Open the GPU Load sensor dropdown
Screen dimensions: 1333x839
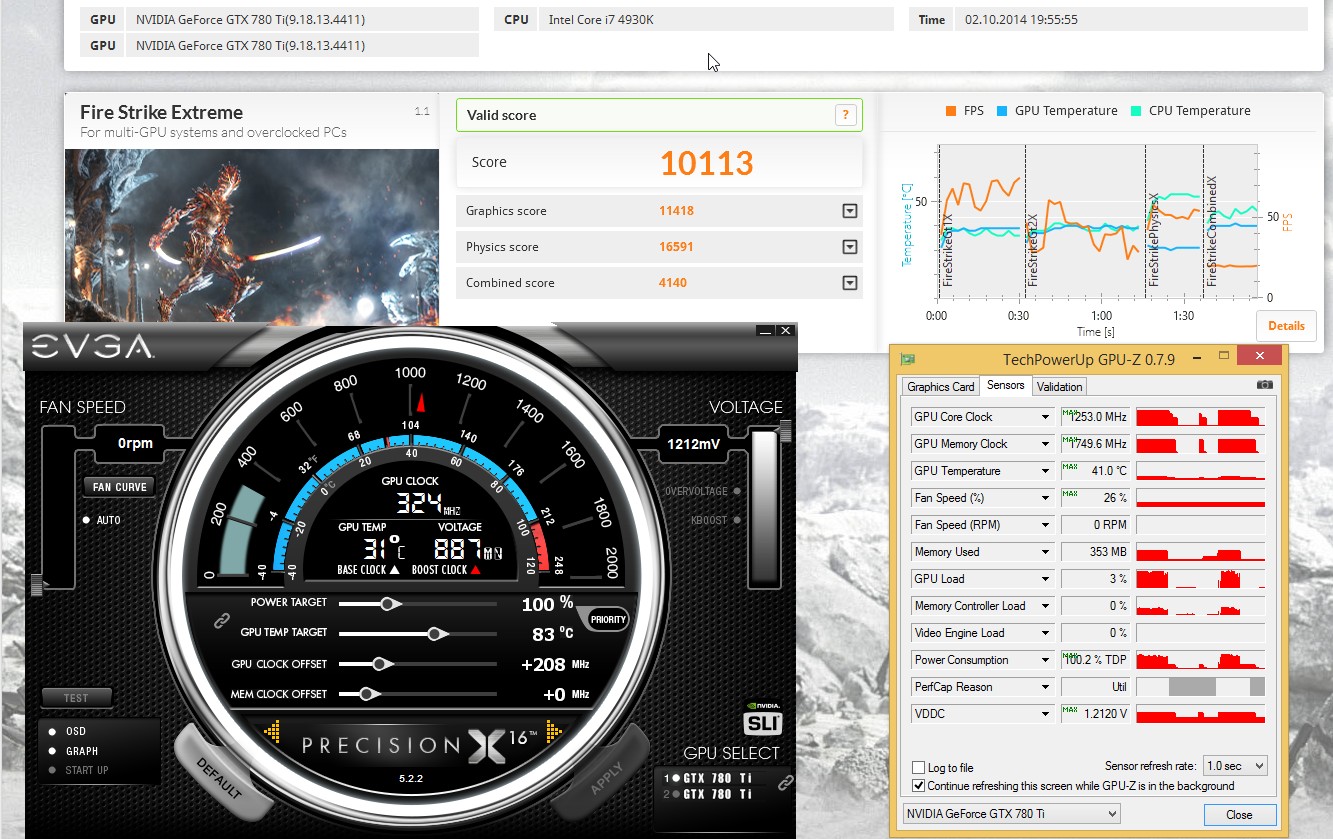tap(1046, 579)
